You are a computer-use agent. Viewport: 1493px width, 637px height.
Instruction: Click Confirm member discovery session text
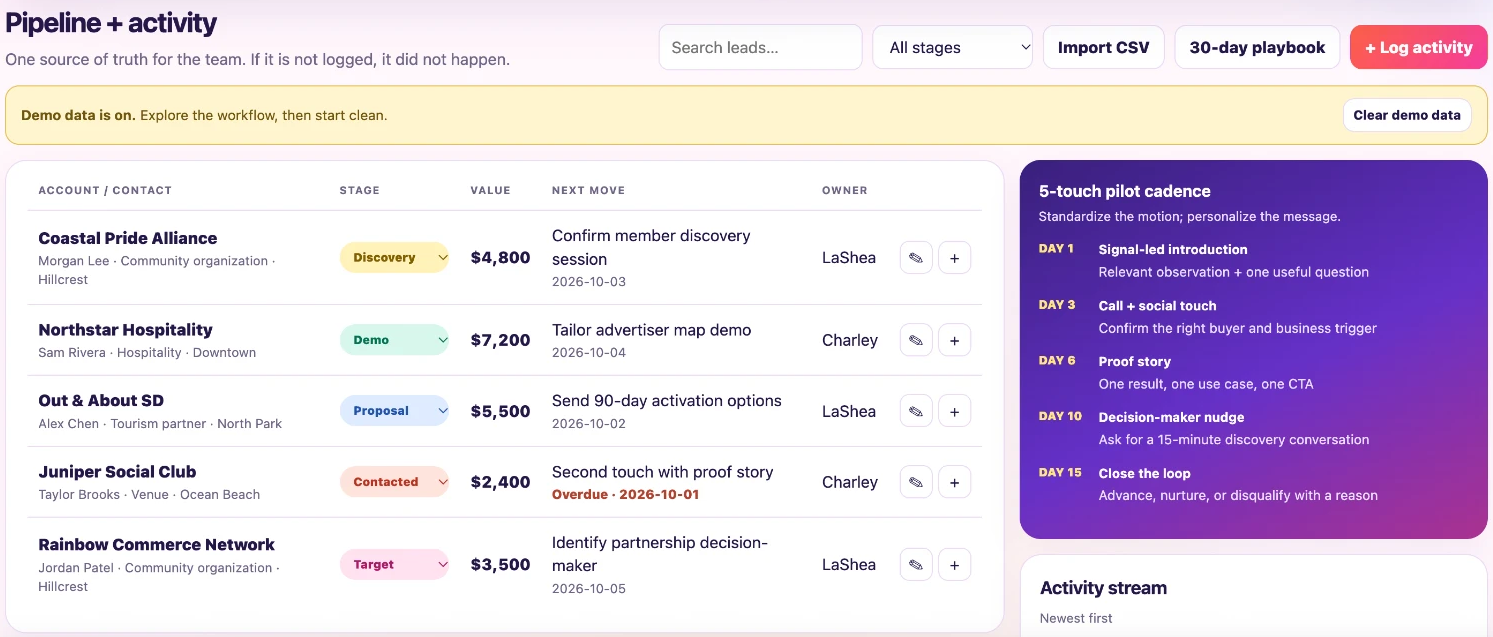(651, 247)
